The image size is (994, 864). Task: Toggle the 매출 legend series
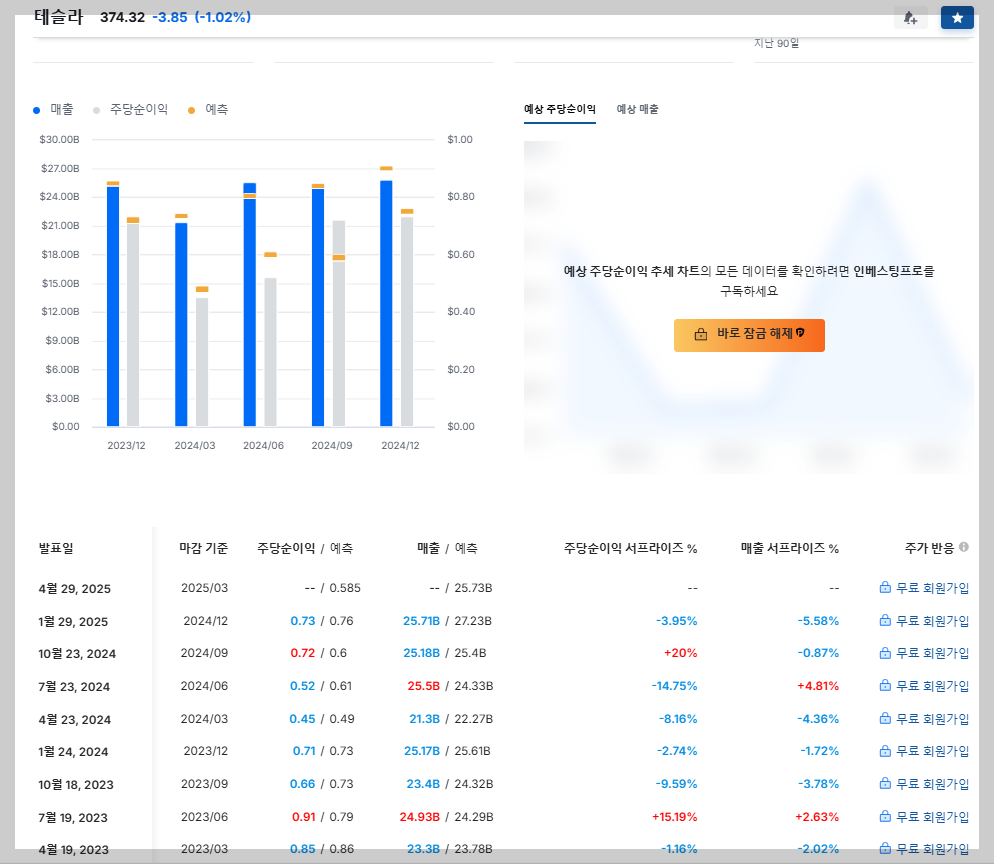pos(53,110)
